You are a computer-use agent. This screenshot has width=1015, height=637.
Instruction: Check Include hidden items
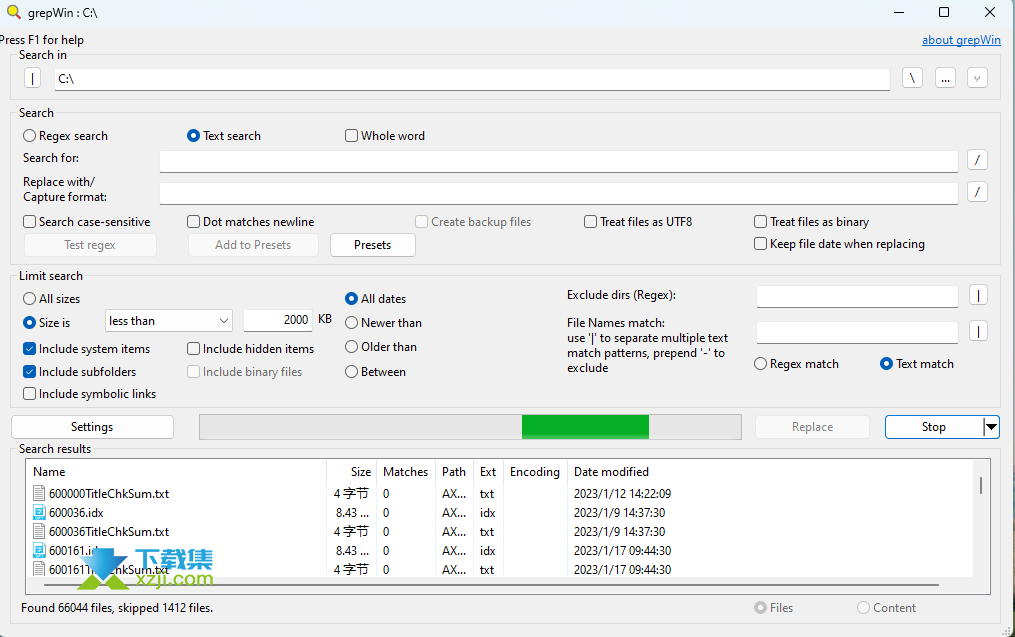[x=193, y=349]
